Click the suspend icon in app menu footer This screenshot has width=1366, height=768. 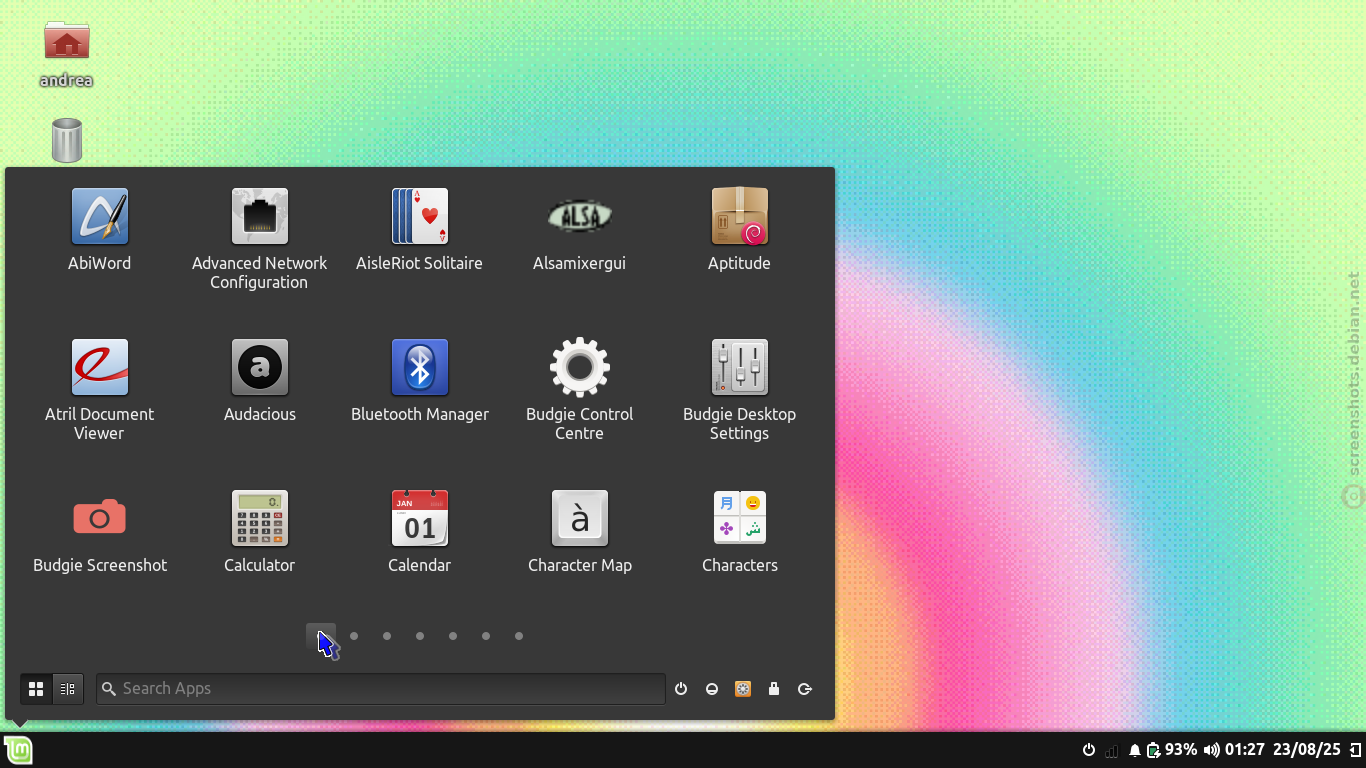712,689
